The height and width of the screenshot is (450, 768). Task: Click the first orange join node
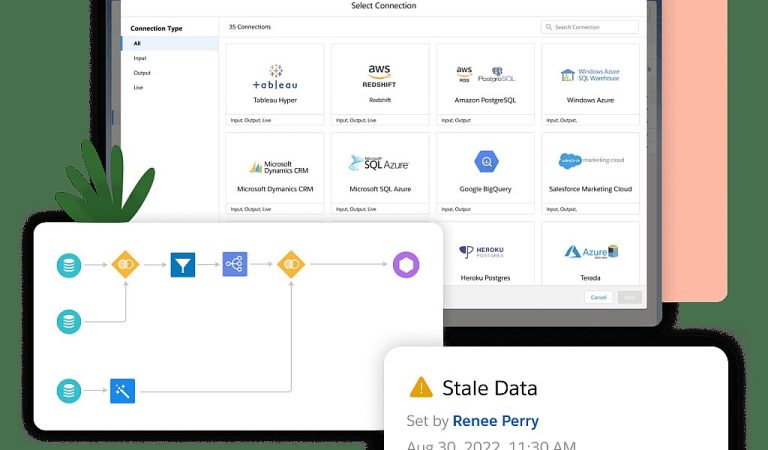pos(125,264)
